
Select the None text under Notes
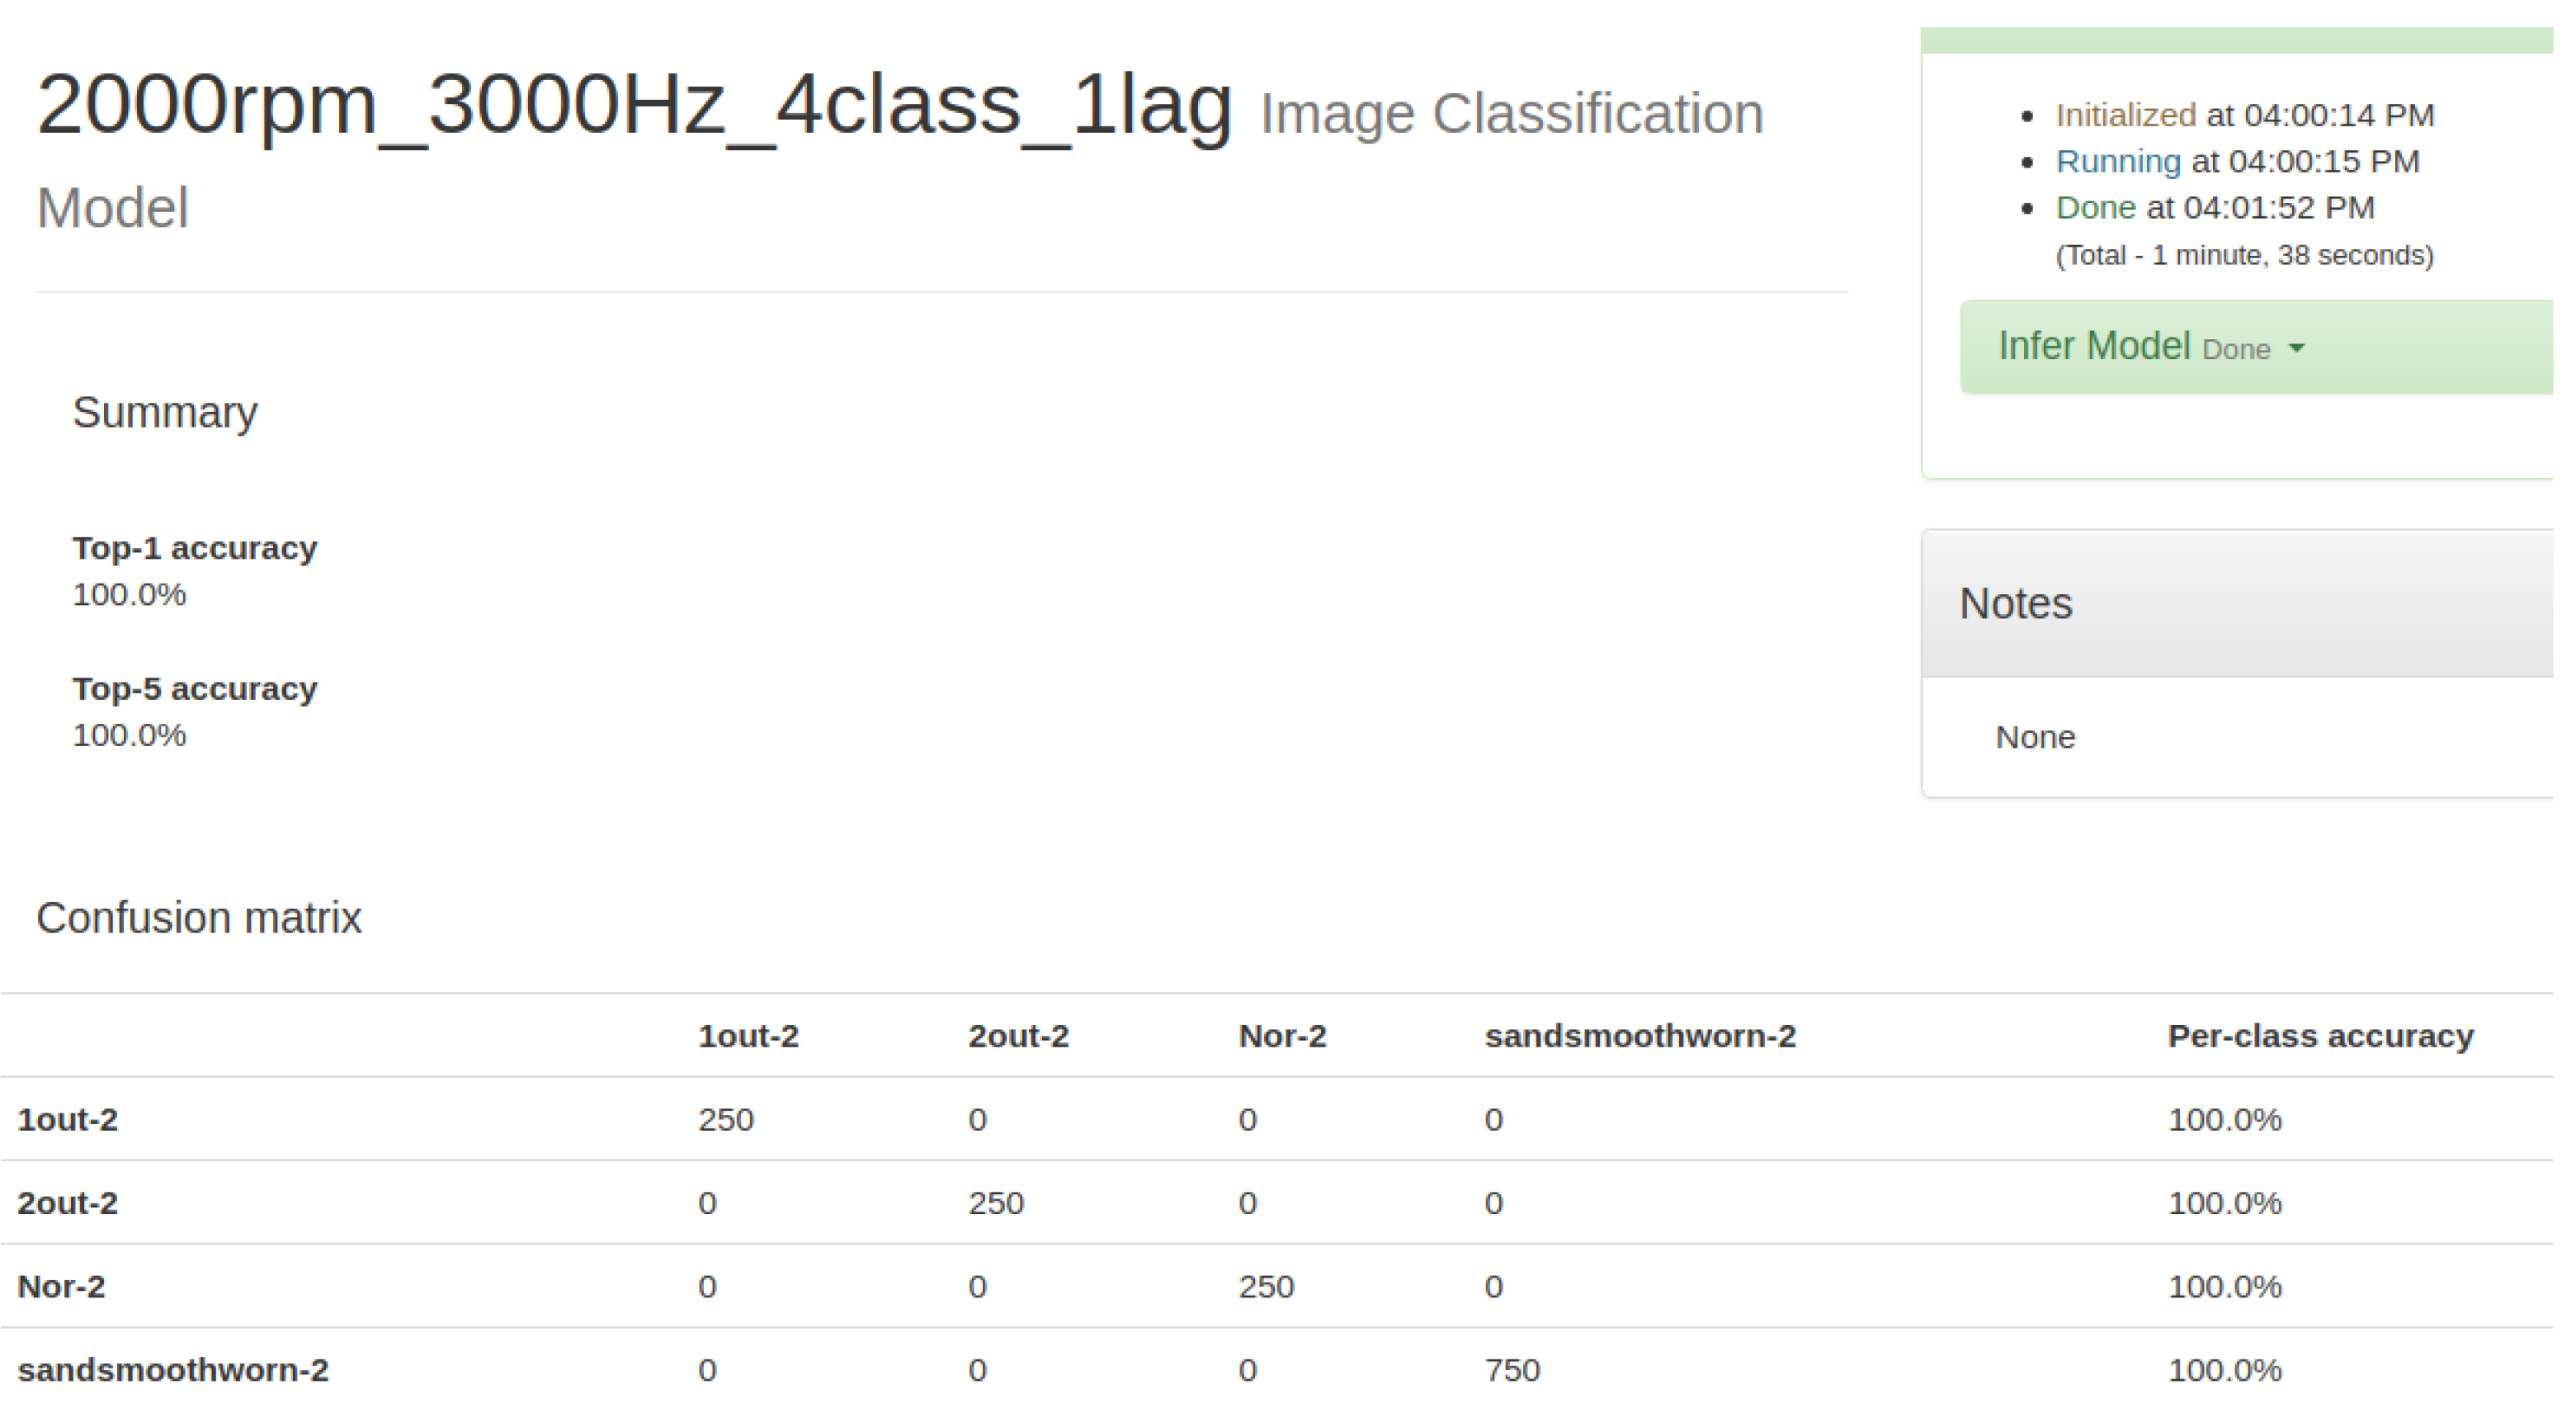click(x=2035, y=737)
